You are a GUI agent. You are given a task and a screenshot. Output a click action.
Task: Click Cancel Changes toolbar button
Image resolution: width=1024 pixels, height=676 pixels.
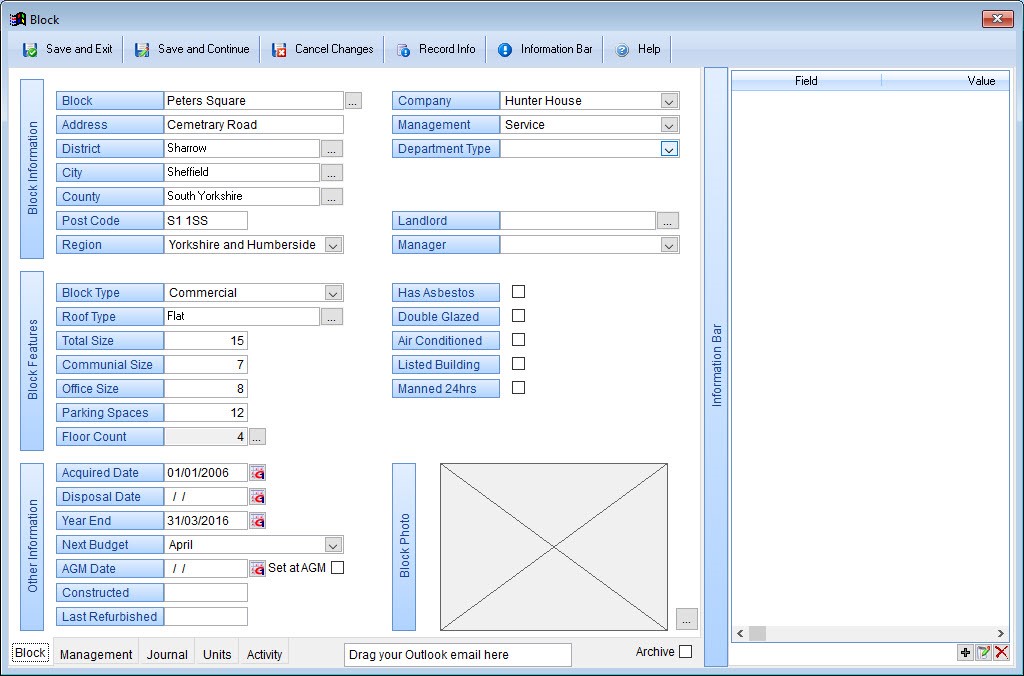click(x=322, y=49)
